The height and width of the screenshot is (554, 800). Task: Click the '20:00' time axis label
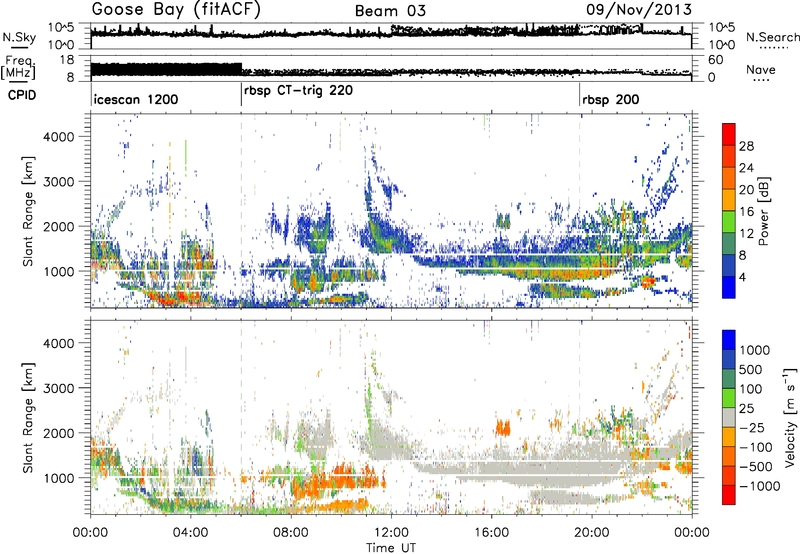pos(591,533)
